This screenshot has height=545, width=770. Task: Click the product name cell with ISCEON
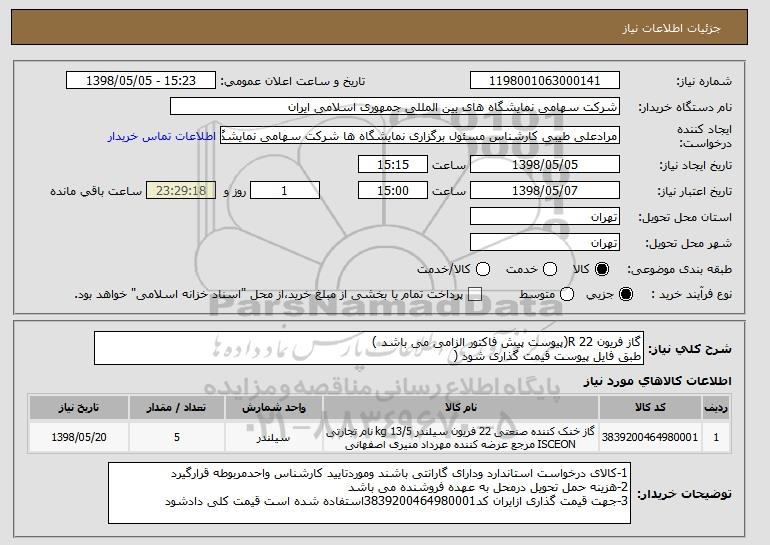461,437
